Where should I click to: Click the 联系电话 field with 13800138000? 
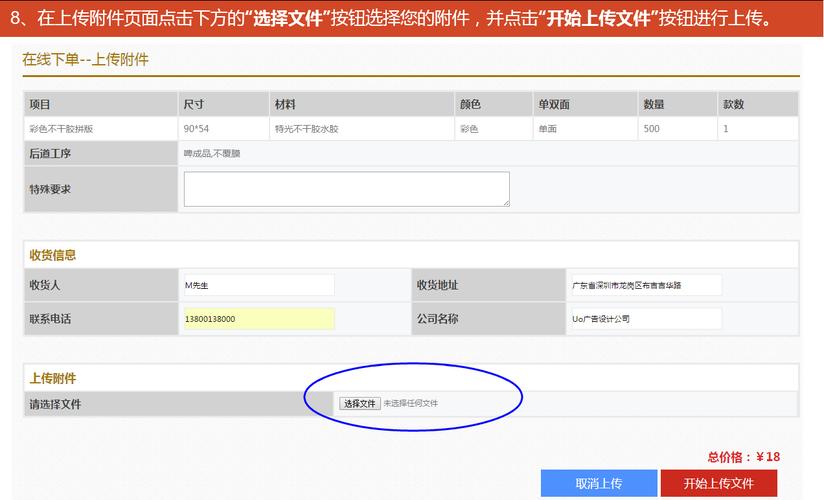coord(259,319)
